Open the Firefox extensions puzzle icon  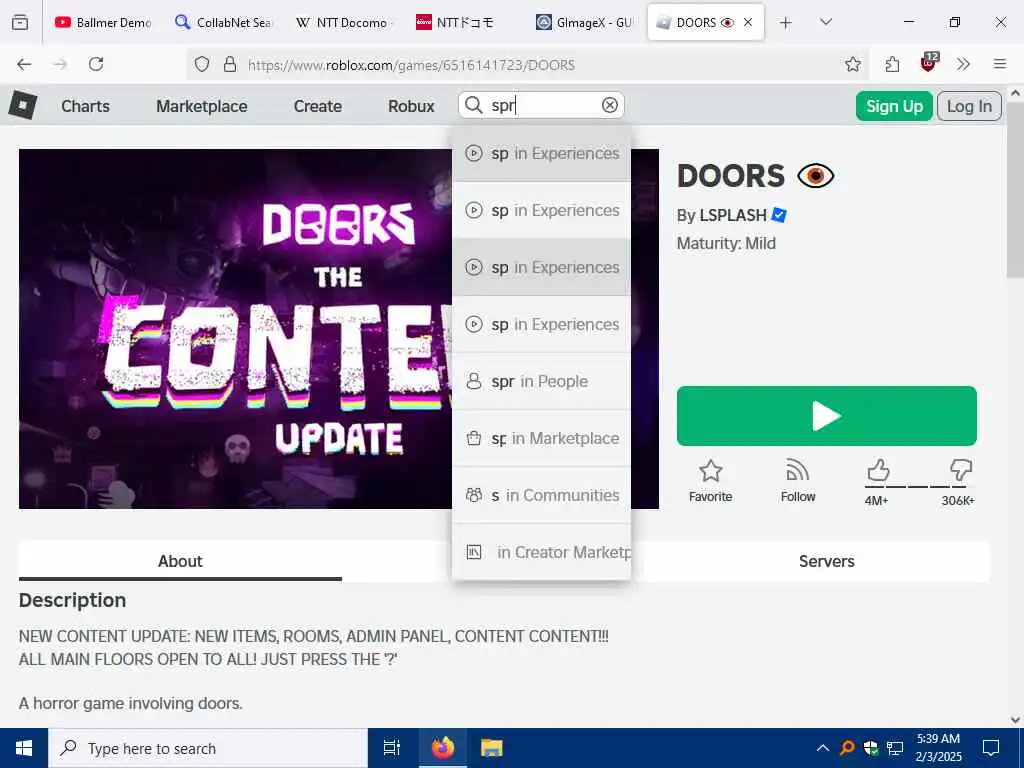(x=892, y=64)
